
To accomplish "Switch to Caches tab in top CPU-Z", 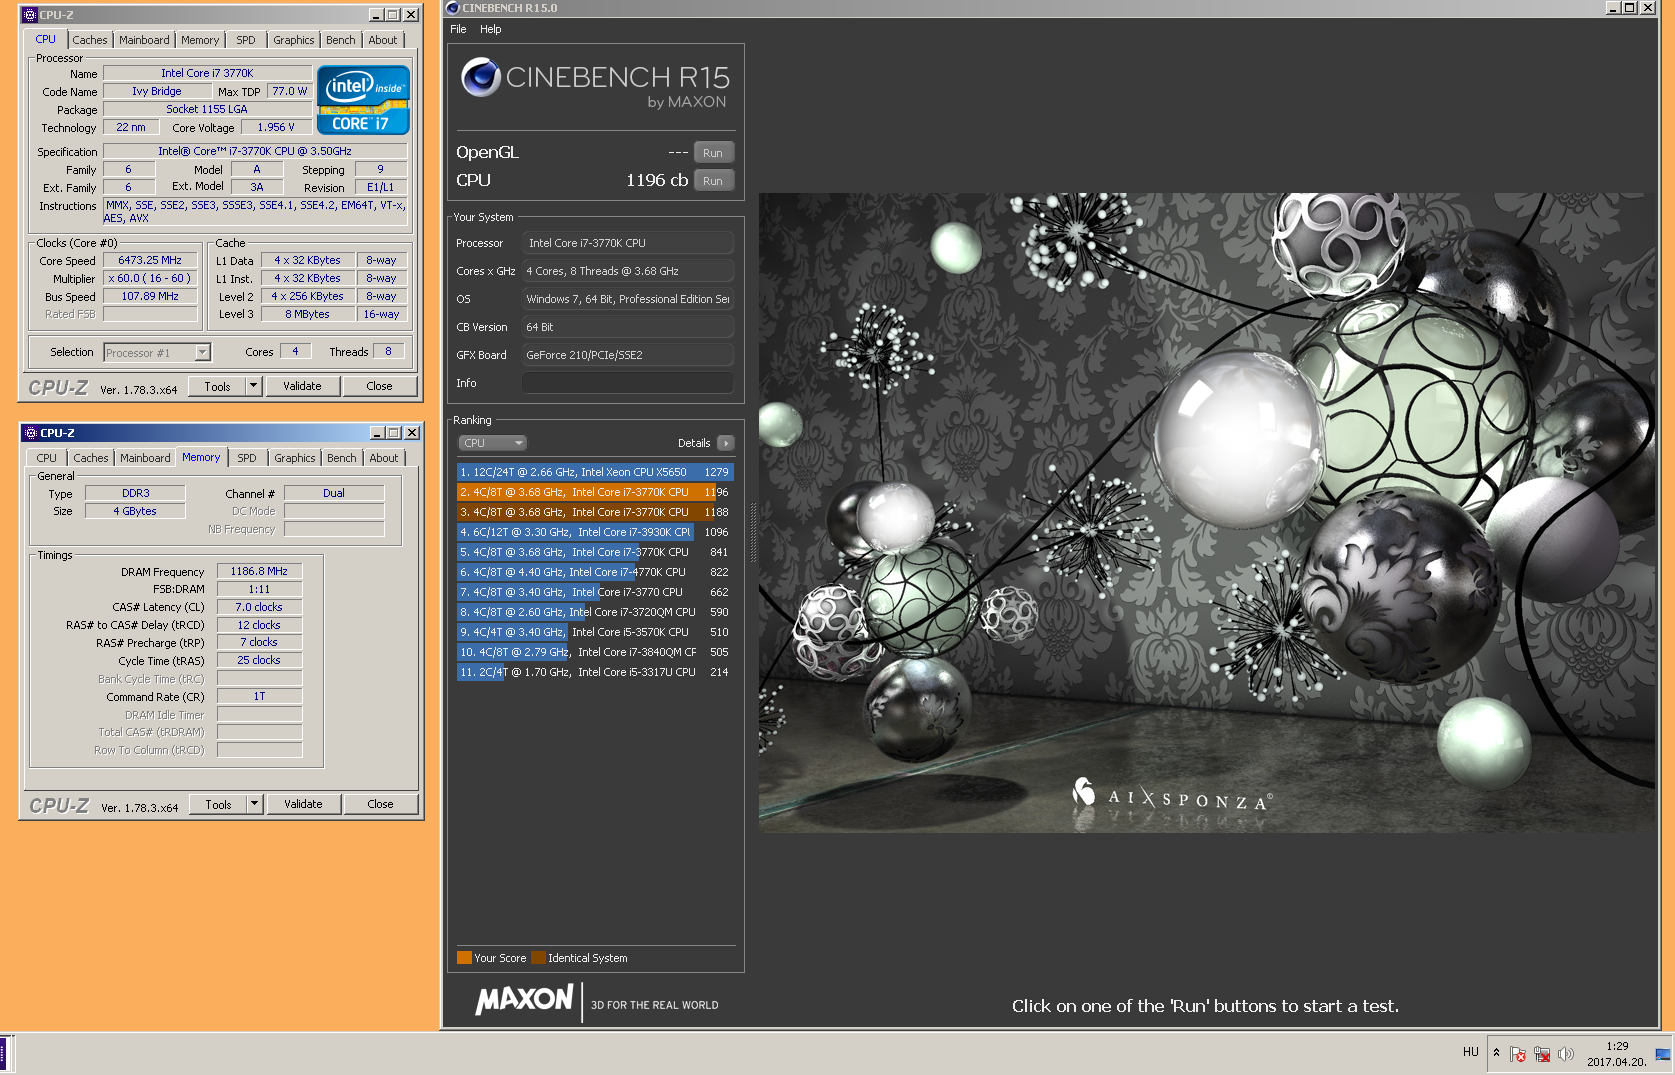I will 89,40.
